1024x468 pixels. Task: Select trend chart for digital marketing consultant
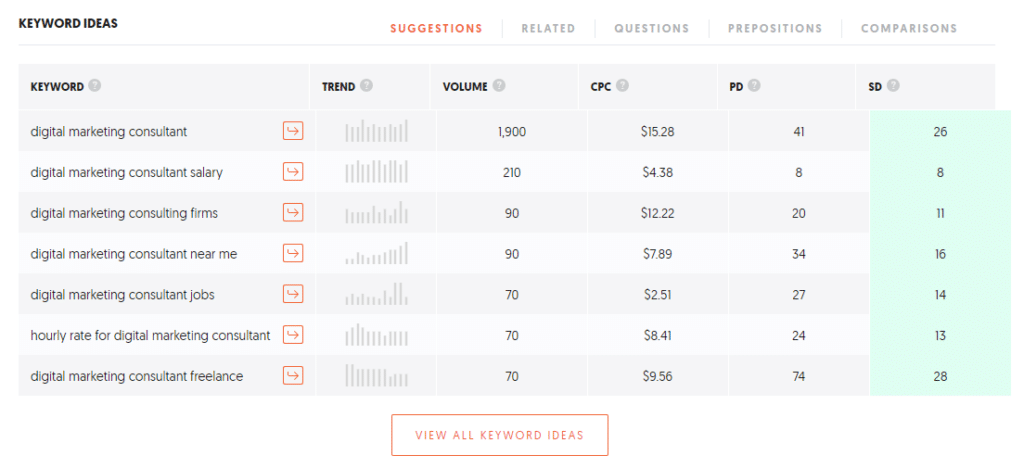(376, 131)
